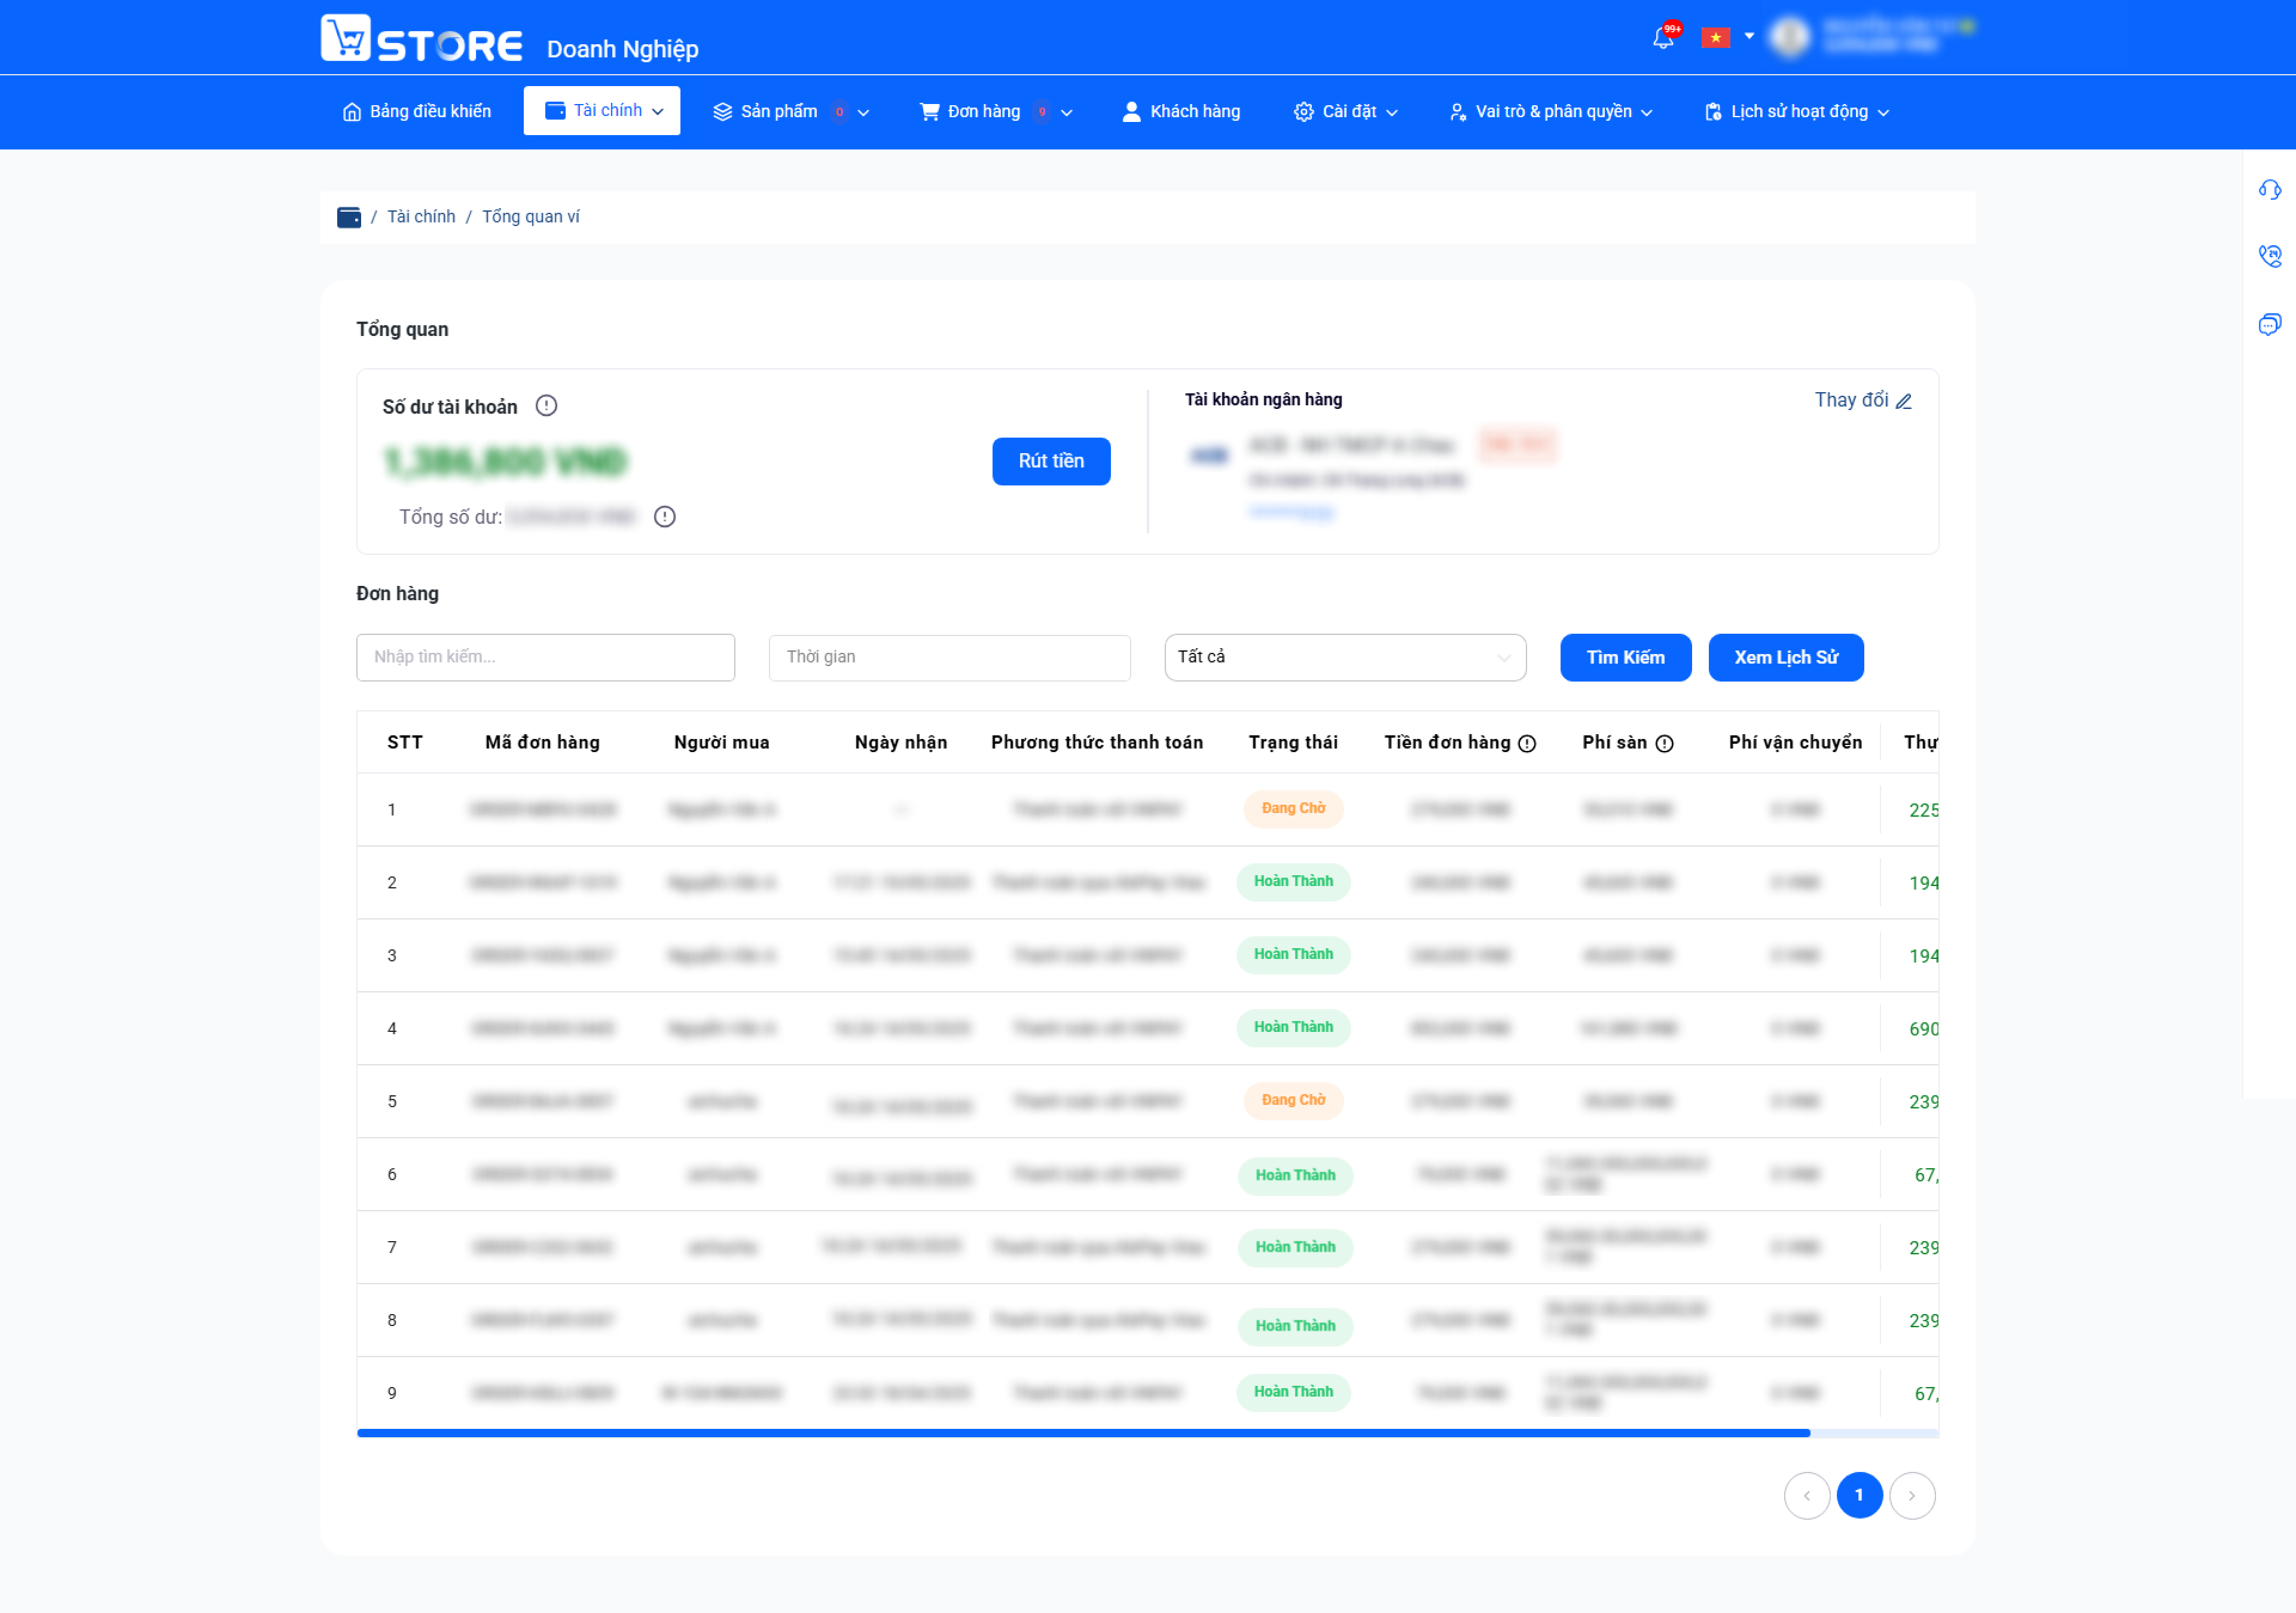Open the headset support icon on sidebar
The height and width of the screenshot is (1613, 2296).
tap(2269, 190)
